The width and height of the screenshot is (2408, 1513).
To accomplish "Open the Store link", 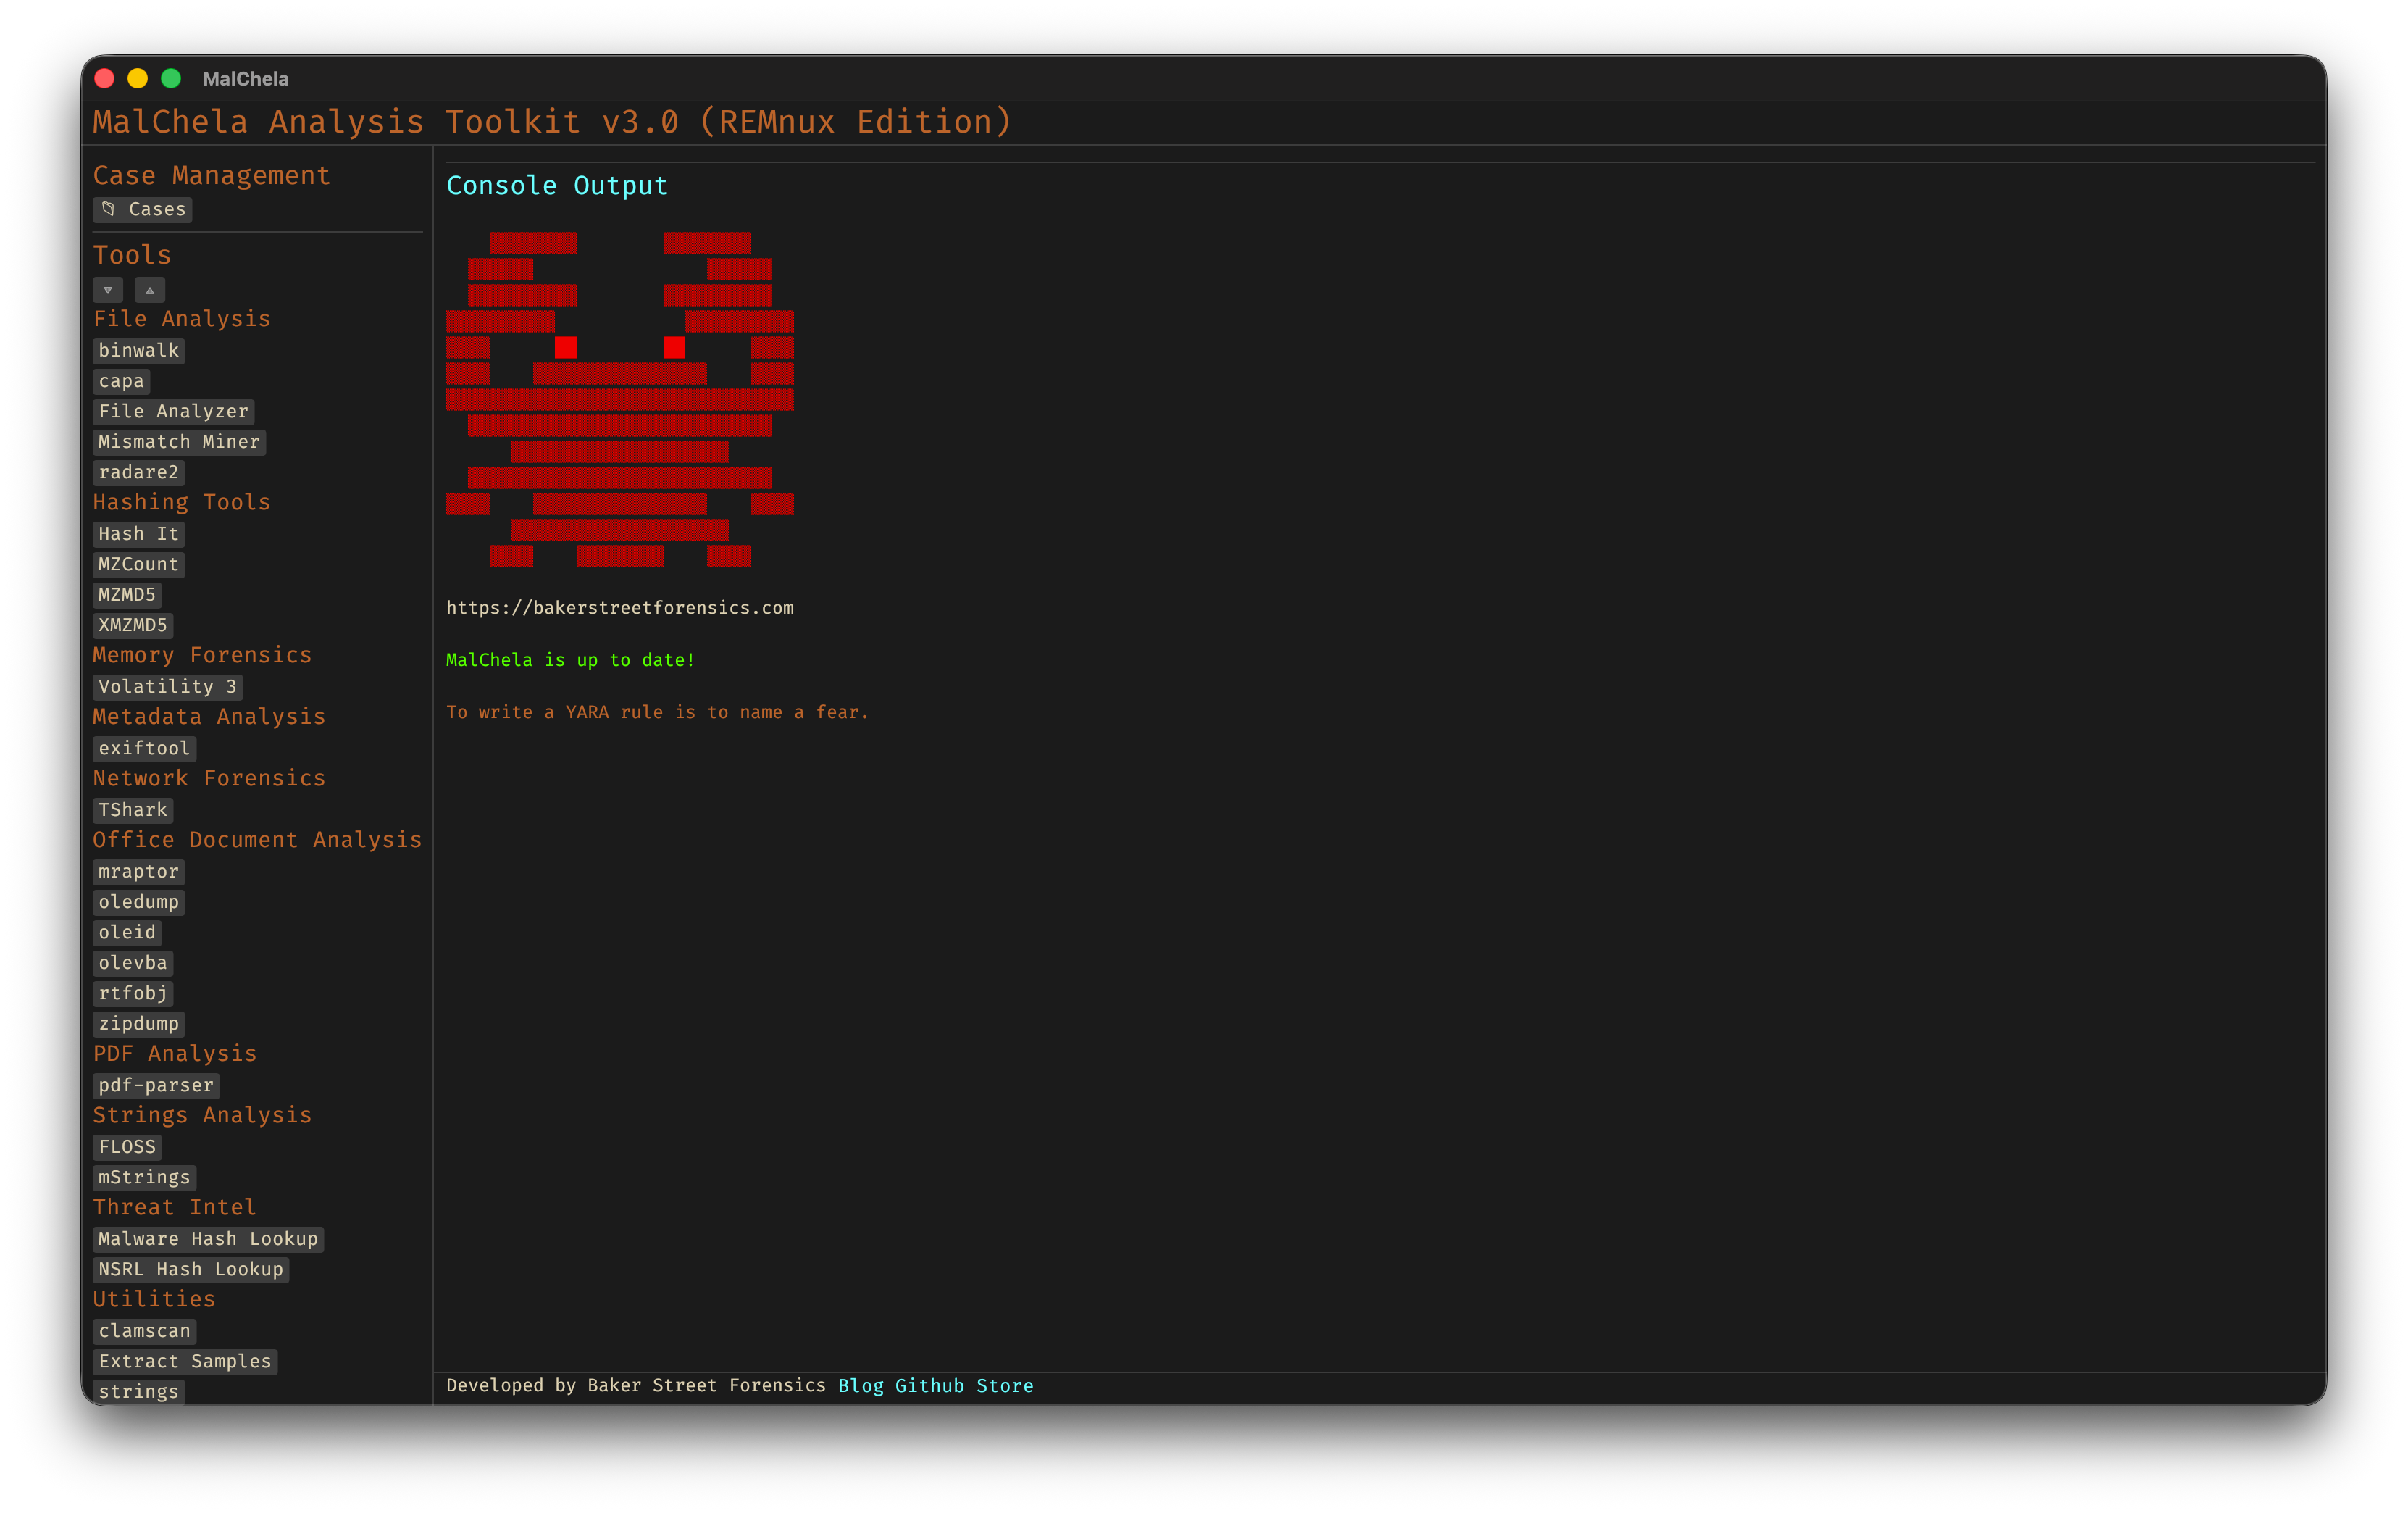I will click(1005, 1385).
